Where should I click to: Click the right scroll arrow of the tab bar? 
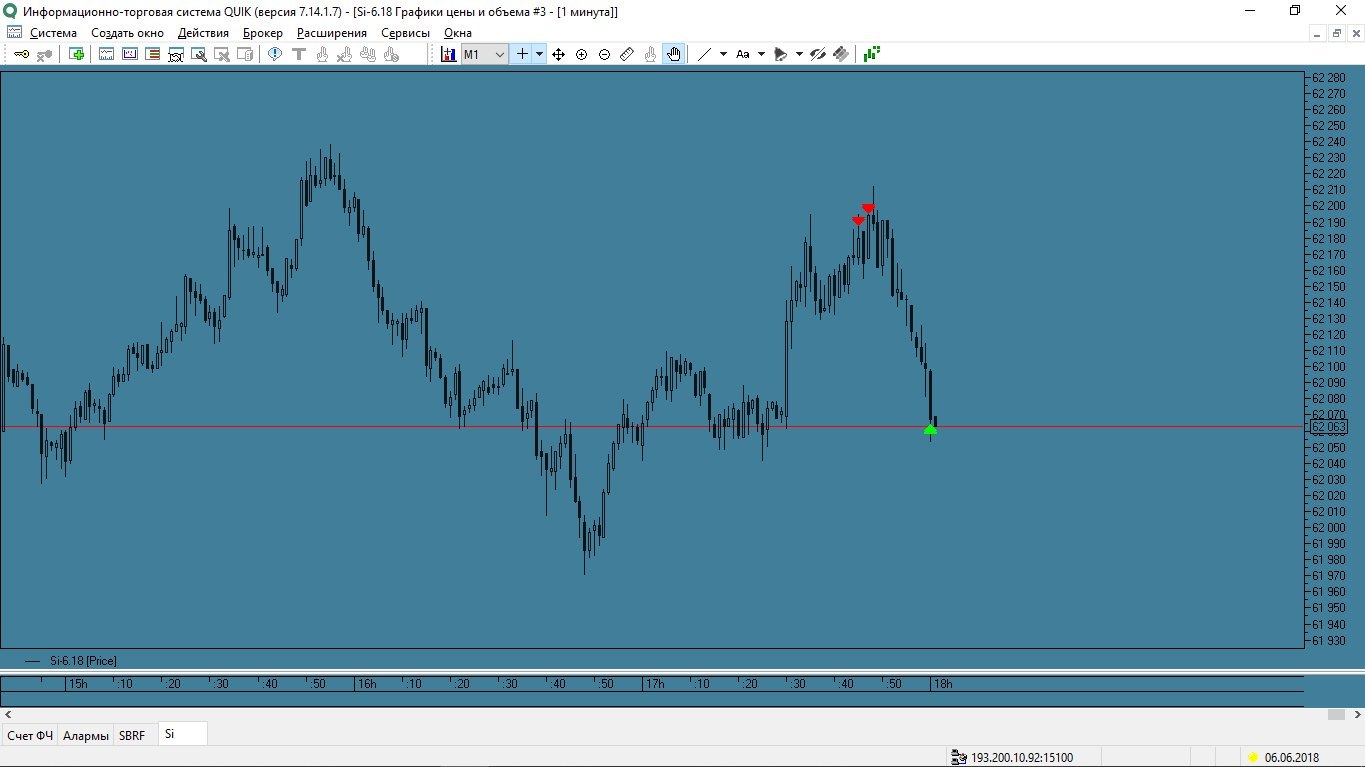point(1356,715)
